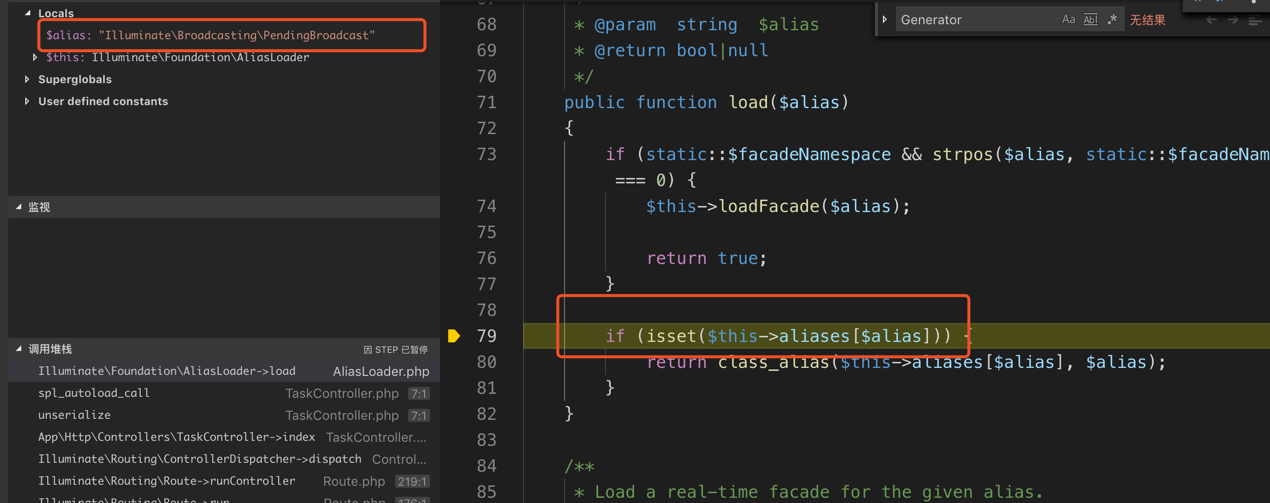Select Route->runController stack frame
This screenshot has height=503, width=1270.
(x=167, y=481)
